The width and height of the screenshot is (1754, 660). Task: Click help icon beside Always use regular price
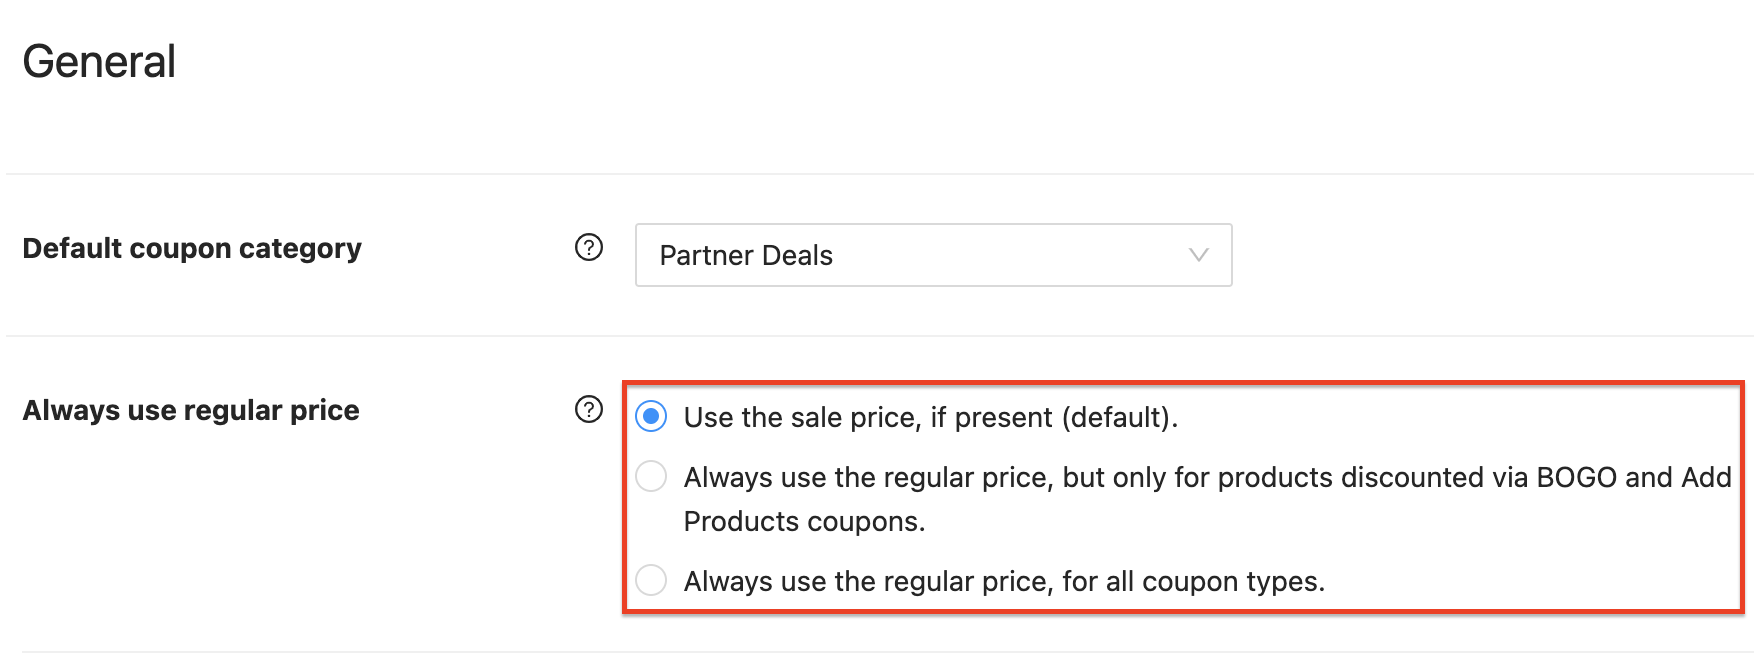[x=589, y=409]
